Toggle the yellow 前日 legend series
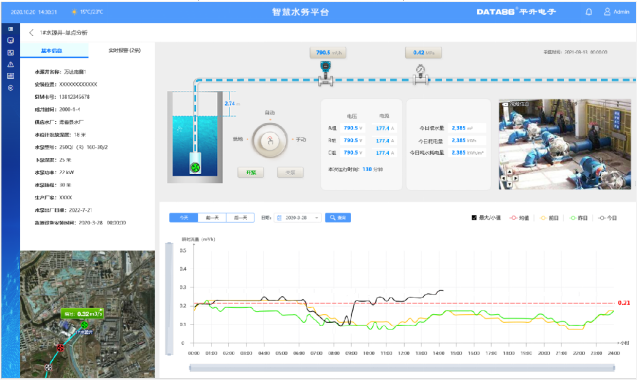Viewport: 638px width, 380px height. (x=549, y=218)
